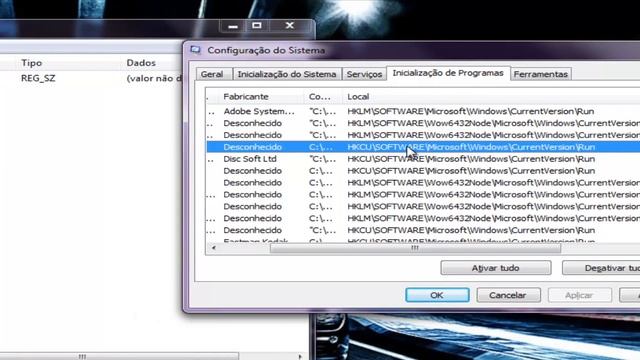Viewport: 640px width, 360px height.
Task: Click the Desativar tudo button
Action: (601, 268)
